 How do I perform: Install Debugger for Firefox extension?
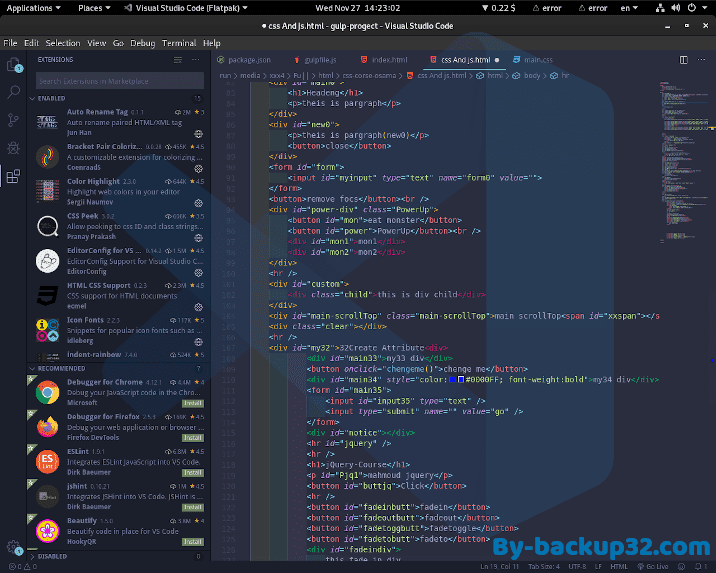(193, 438)
